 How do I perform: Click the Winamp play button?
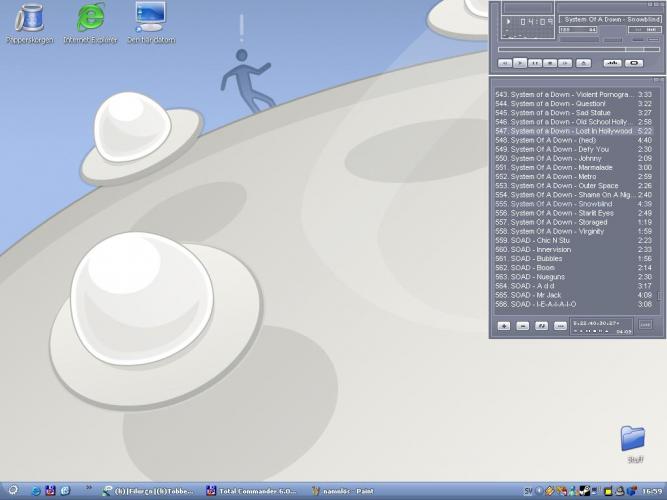click(x=521, y=63)
